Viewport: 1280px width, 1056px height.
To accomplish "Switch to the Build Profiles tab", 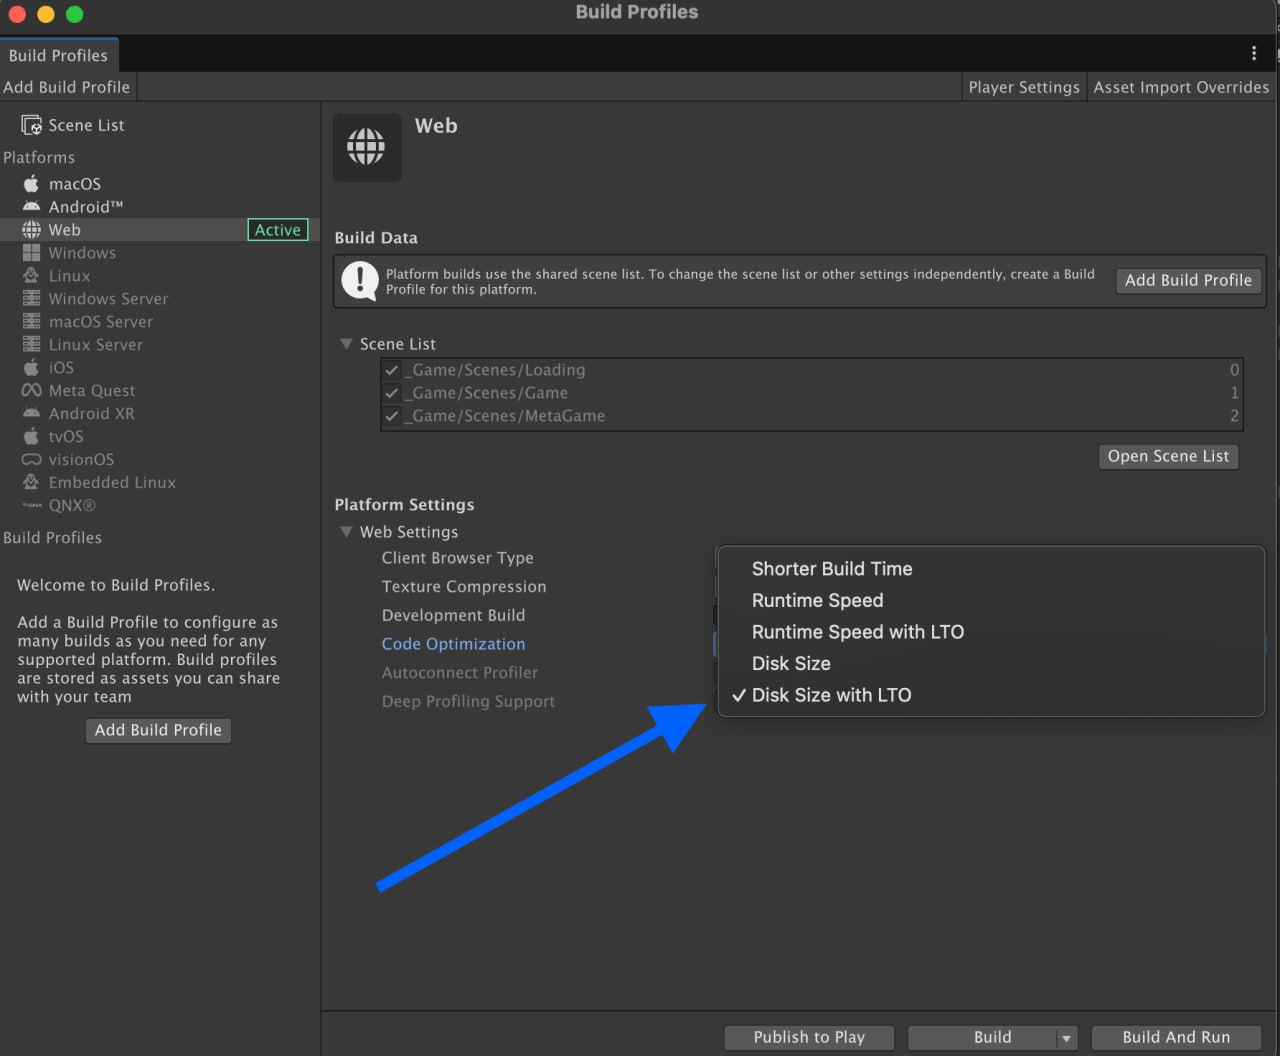I will 58,55.
